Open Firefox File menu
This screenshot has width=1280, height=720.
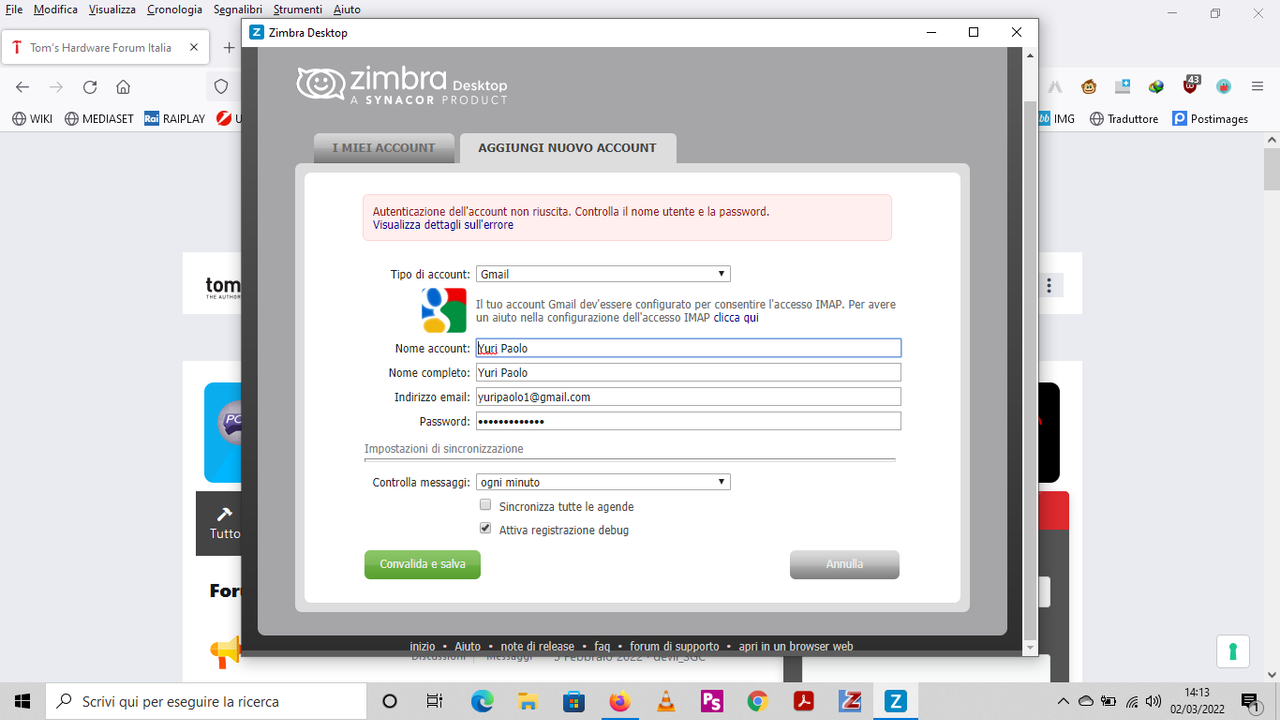tap(14, 9)
